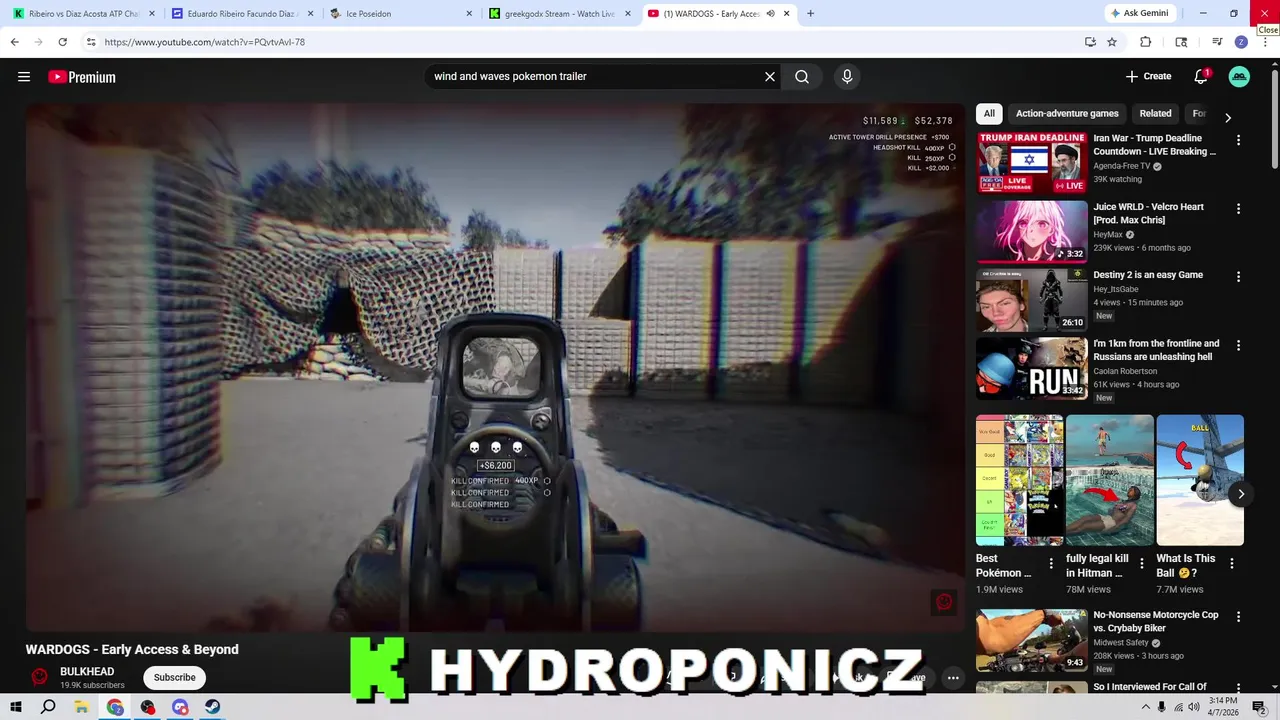Open Chrome profile Z avatar
The width and height of the screenshot is (1280, 720).
[1241, 42]
